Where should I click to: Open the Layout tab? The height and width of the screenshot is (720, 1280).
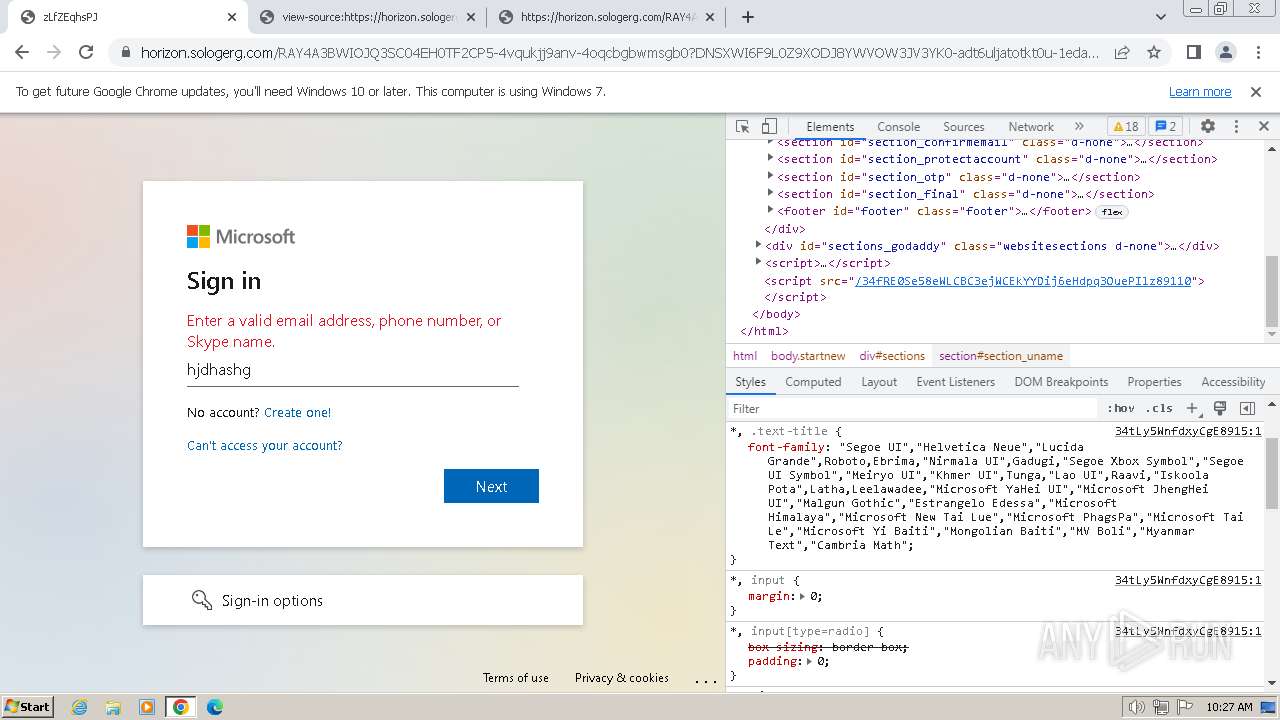pyautogui.click(x=879, y=382)
